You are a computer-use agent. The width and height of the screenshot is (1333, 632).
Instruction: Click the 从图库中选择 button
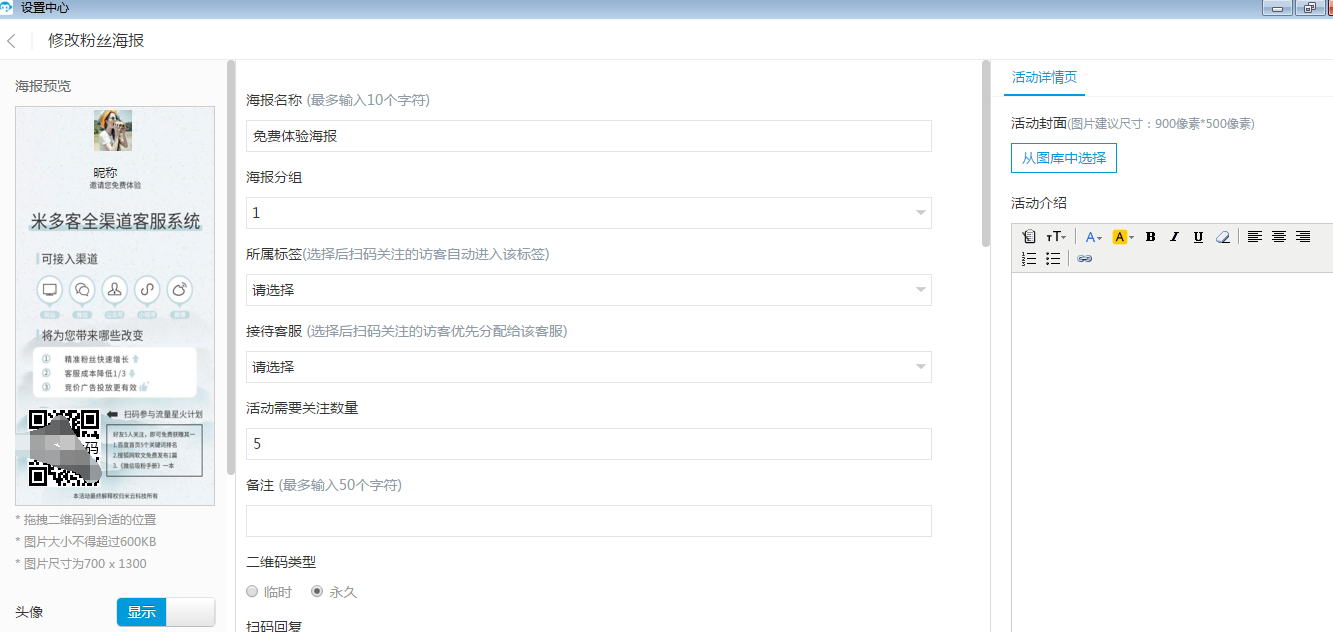tap(1063, 158)
